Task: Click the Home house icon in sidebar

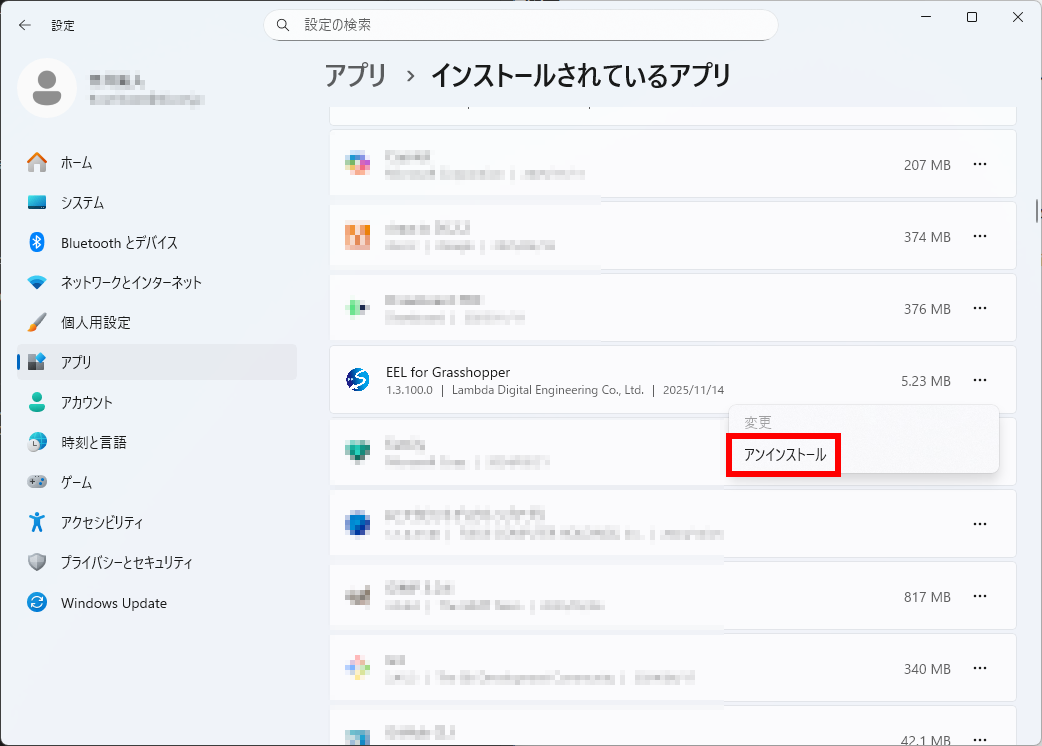Action: pyautogui.click(x=37, y=162)
